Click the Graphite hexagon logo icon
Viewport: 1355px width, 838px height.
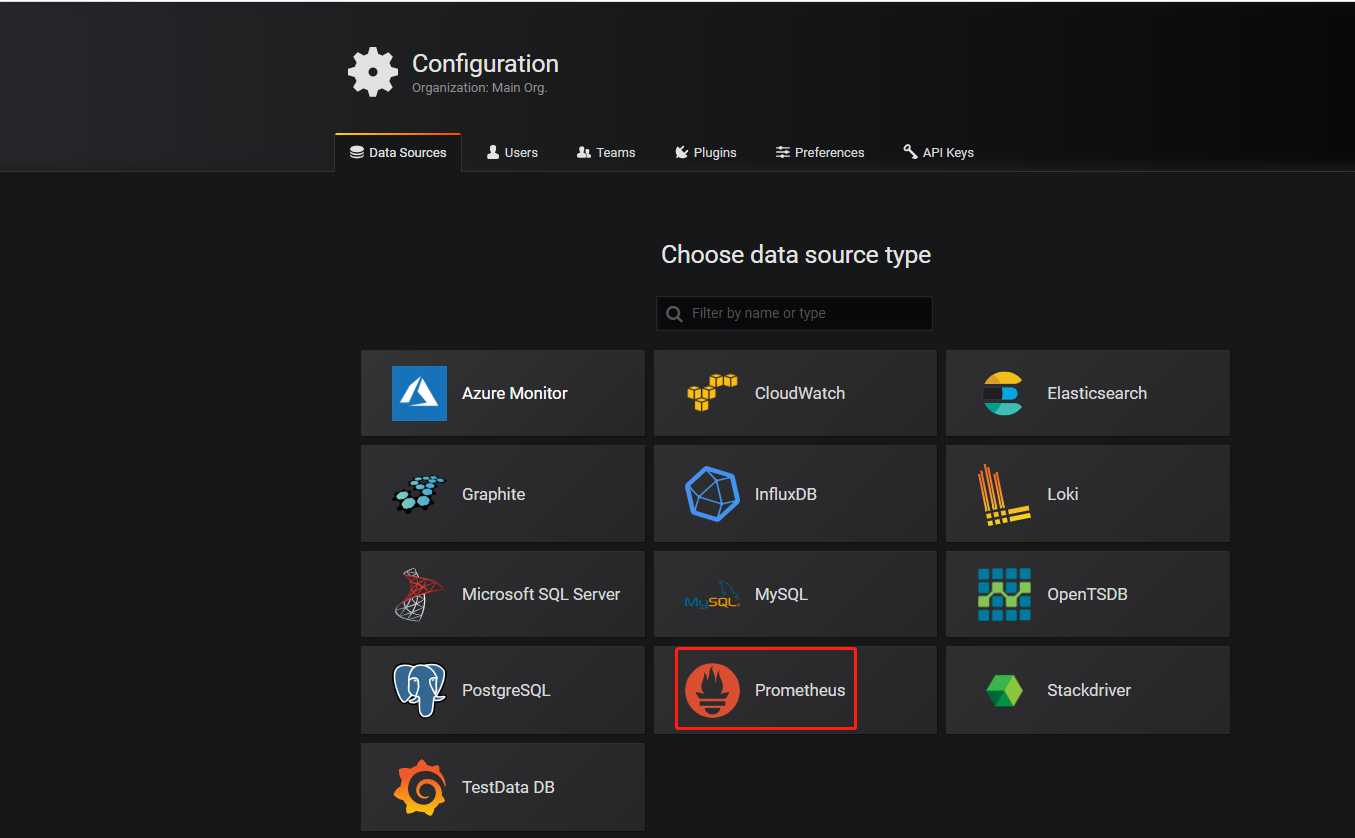(418, 494)
